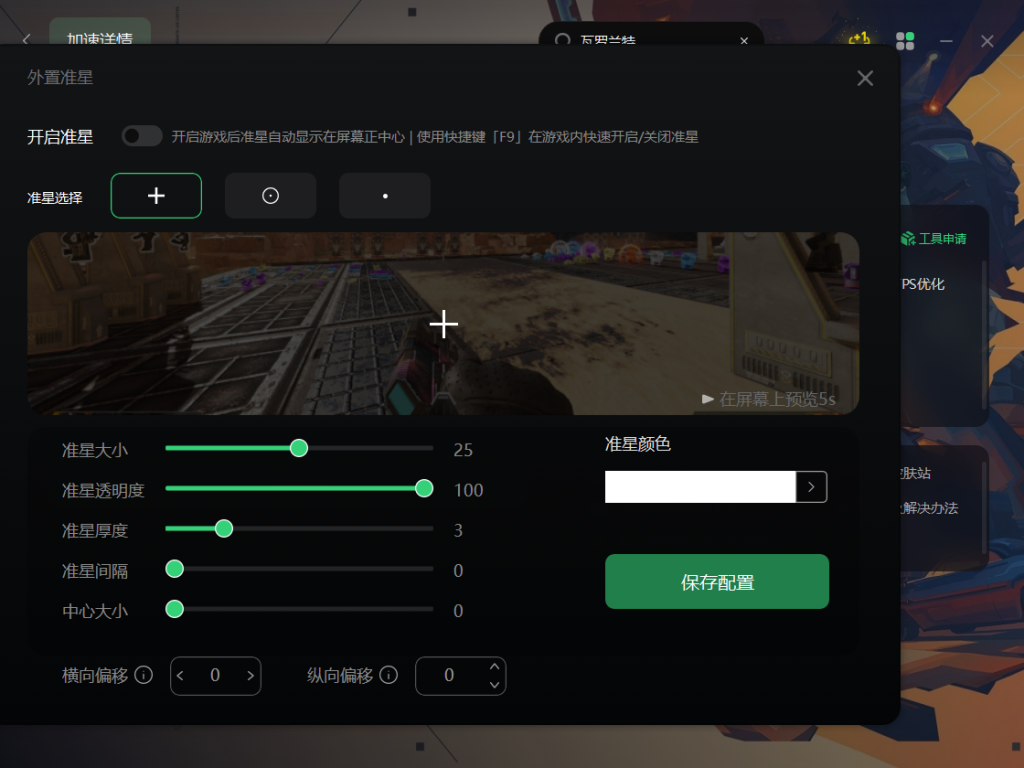Click the F9 shortcut hint text

557,136
